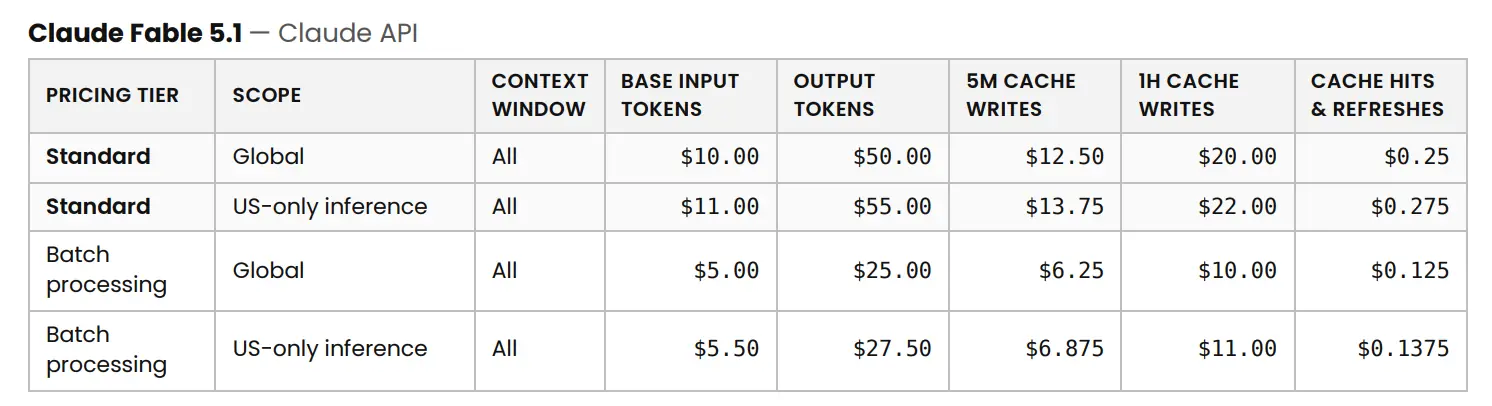
Task: Click the Output Tokens column header
Action: pos(834,95)
